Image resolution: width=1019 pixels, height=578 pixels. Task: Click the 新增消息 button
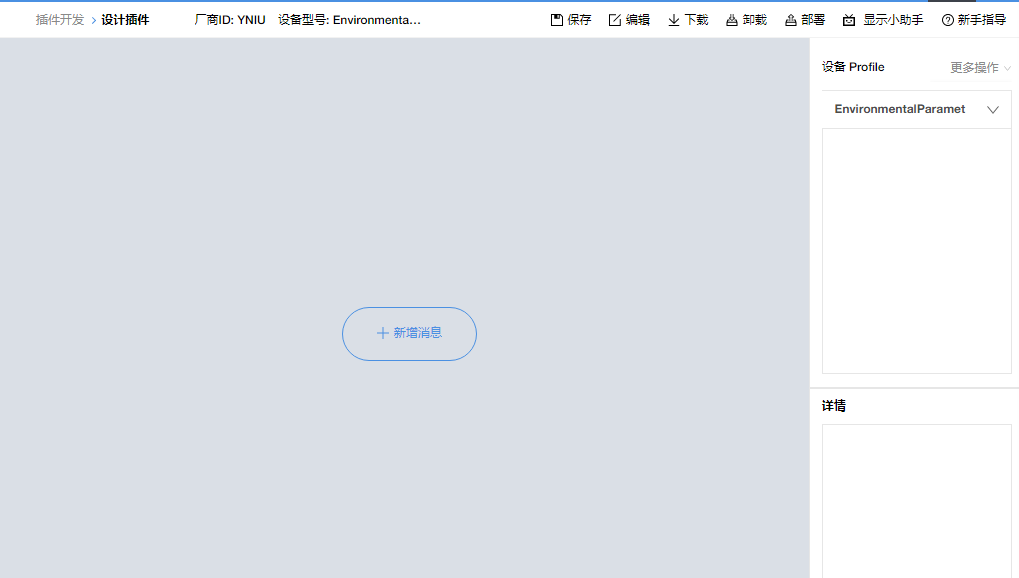coord(409,333)
